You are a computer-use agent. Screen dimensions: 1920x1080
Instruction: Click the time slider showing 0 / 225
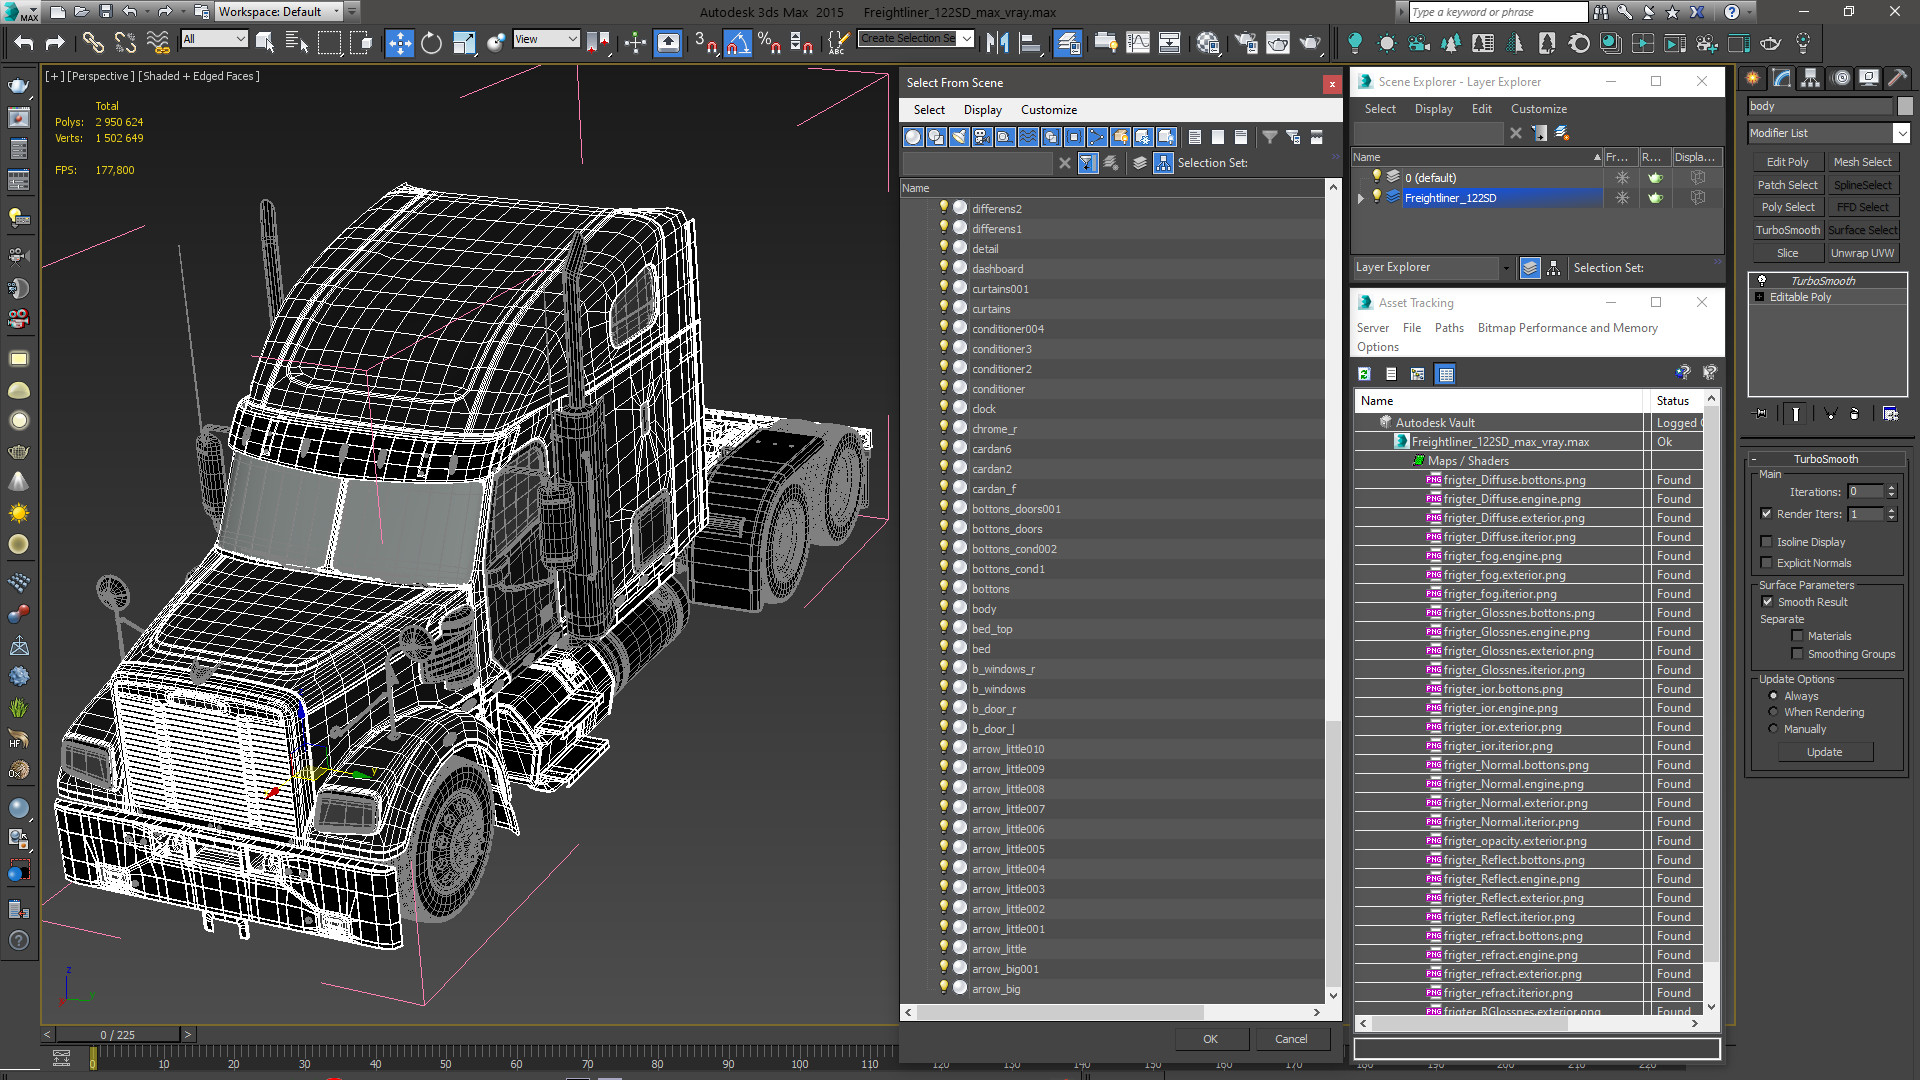[x=118, y=1035]
